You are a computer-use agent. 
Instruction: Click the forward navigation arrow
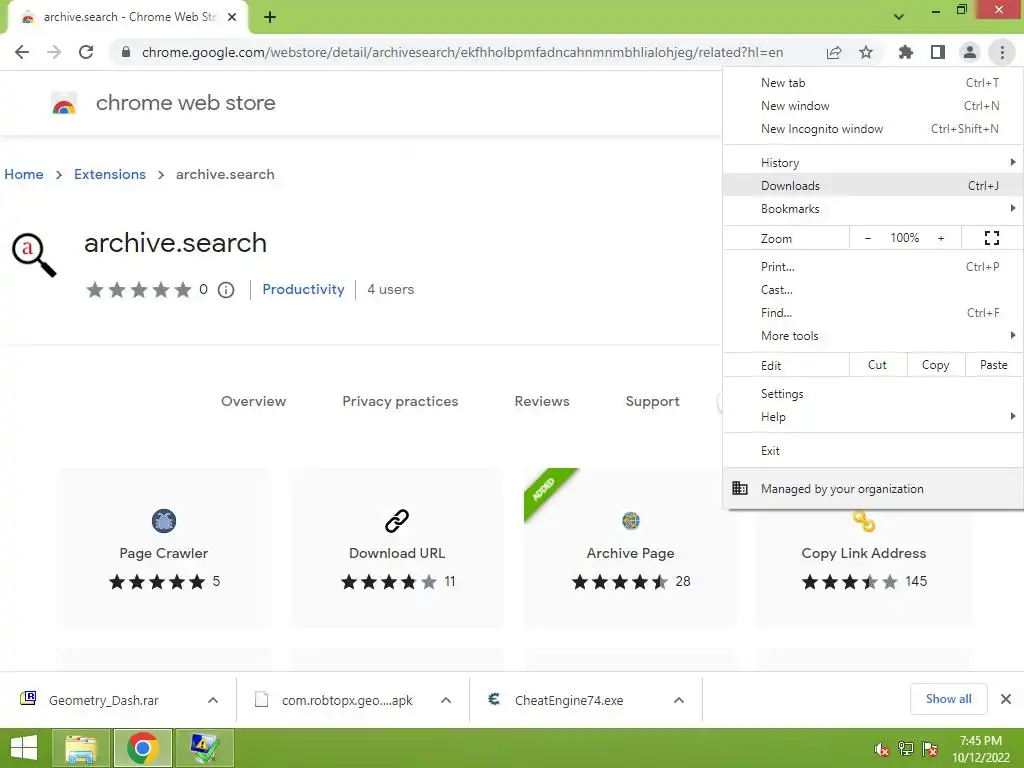point(54,52)
